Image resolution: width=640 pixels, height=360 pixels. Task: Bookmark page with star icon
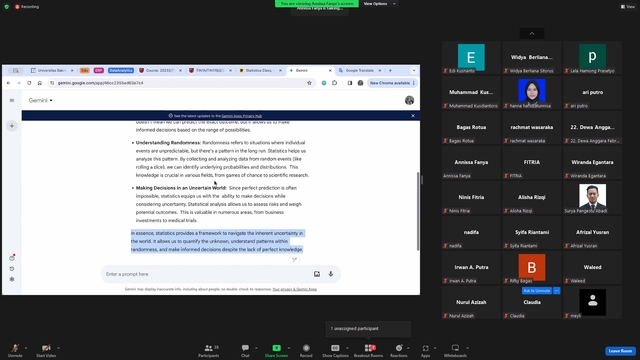pos(309,83)
